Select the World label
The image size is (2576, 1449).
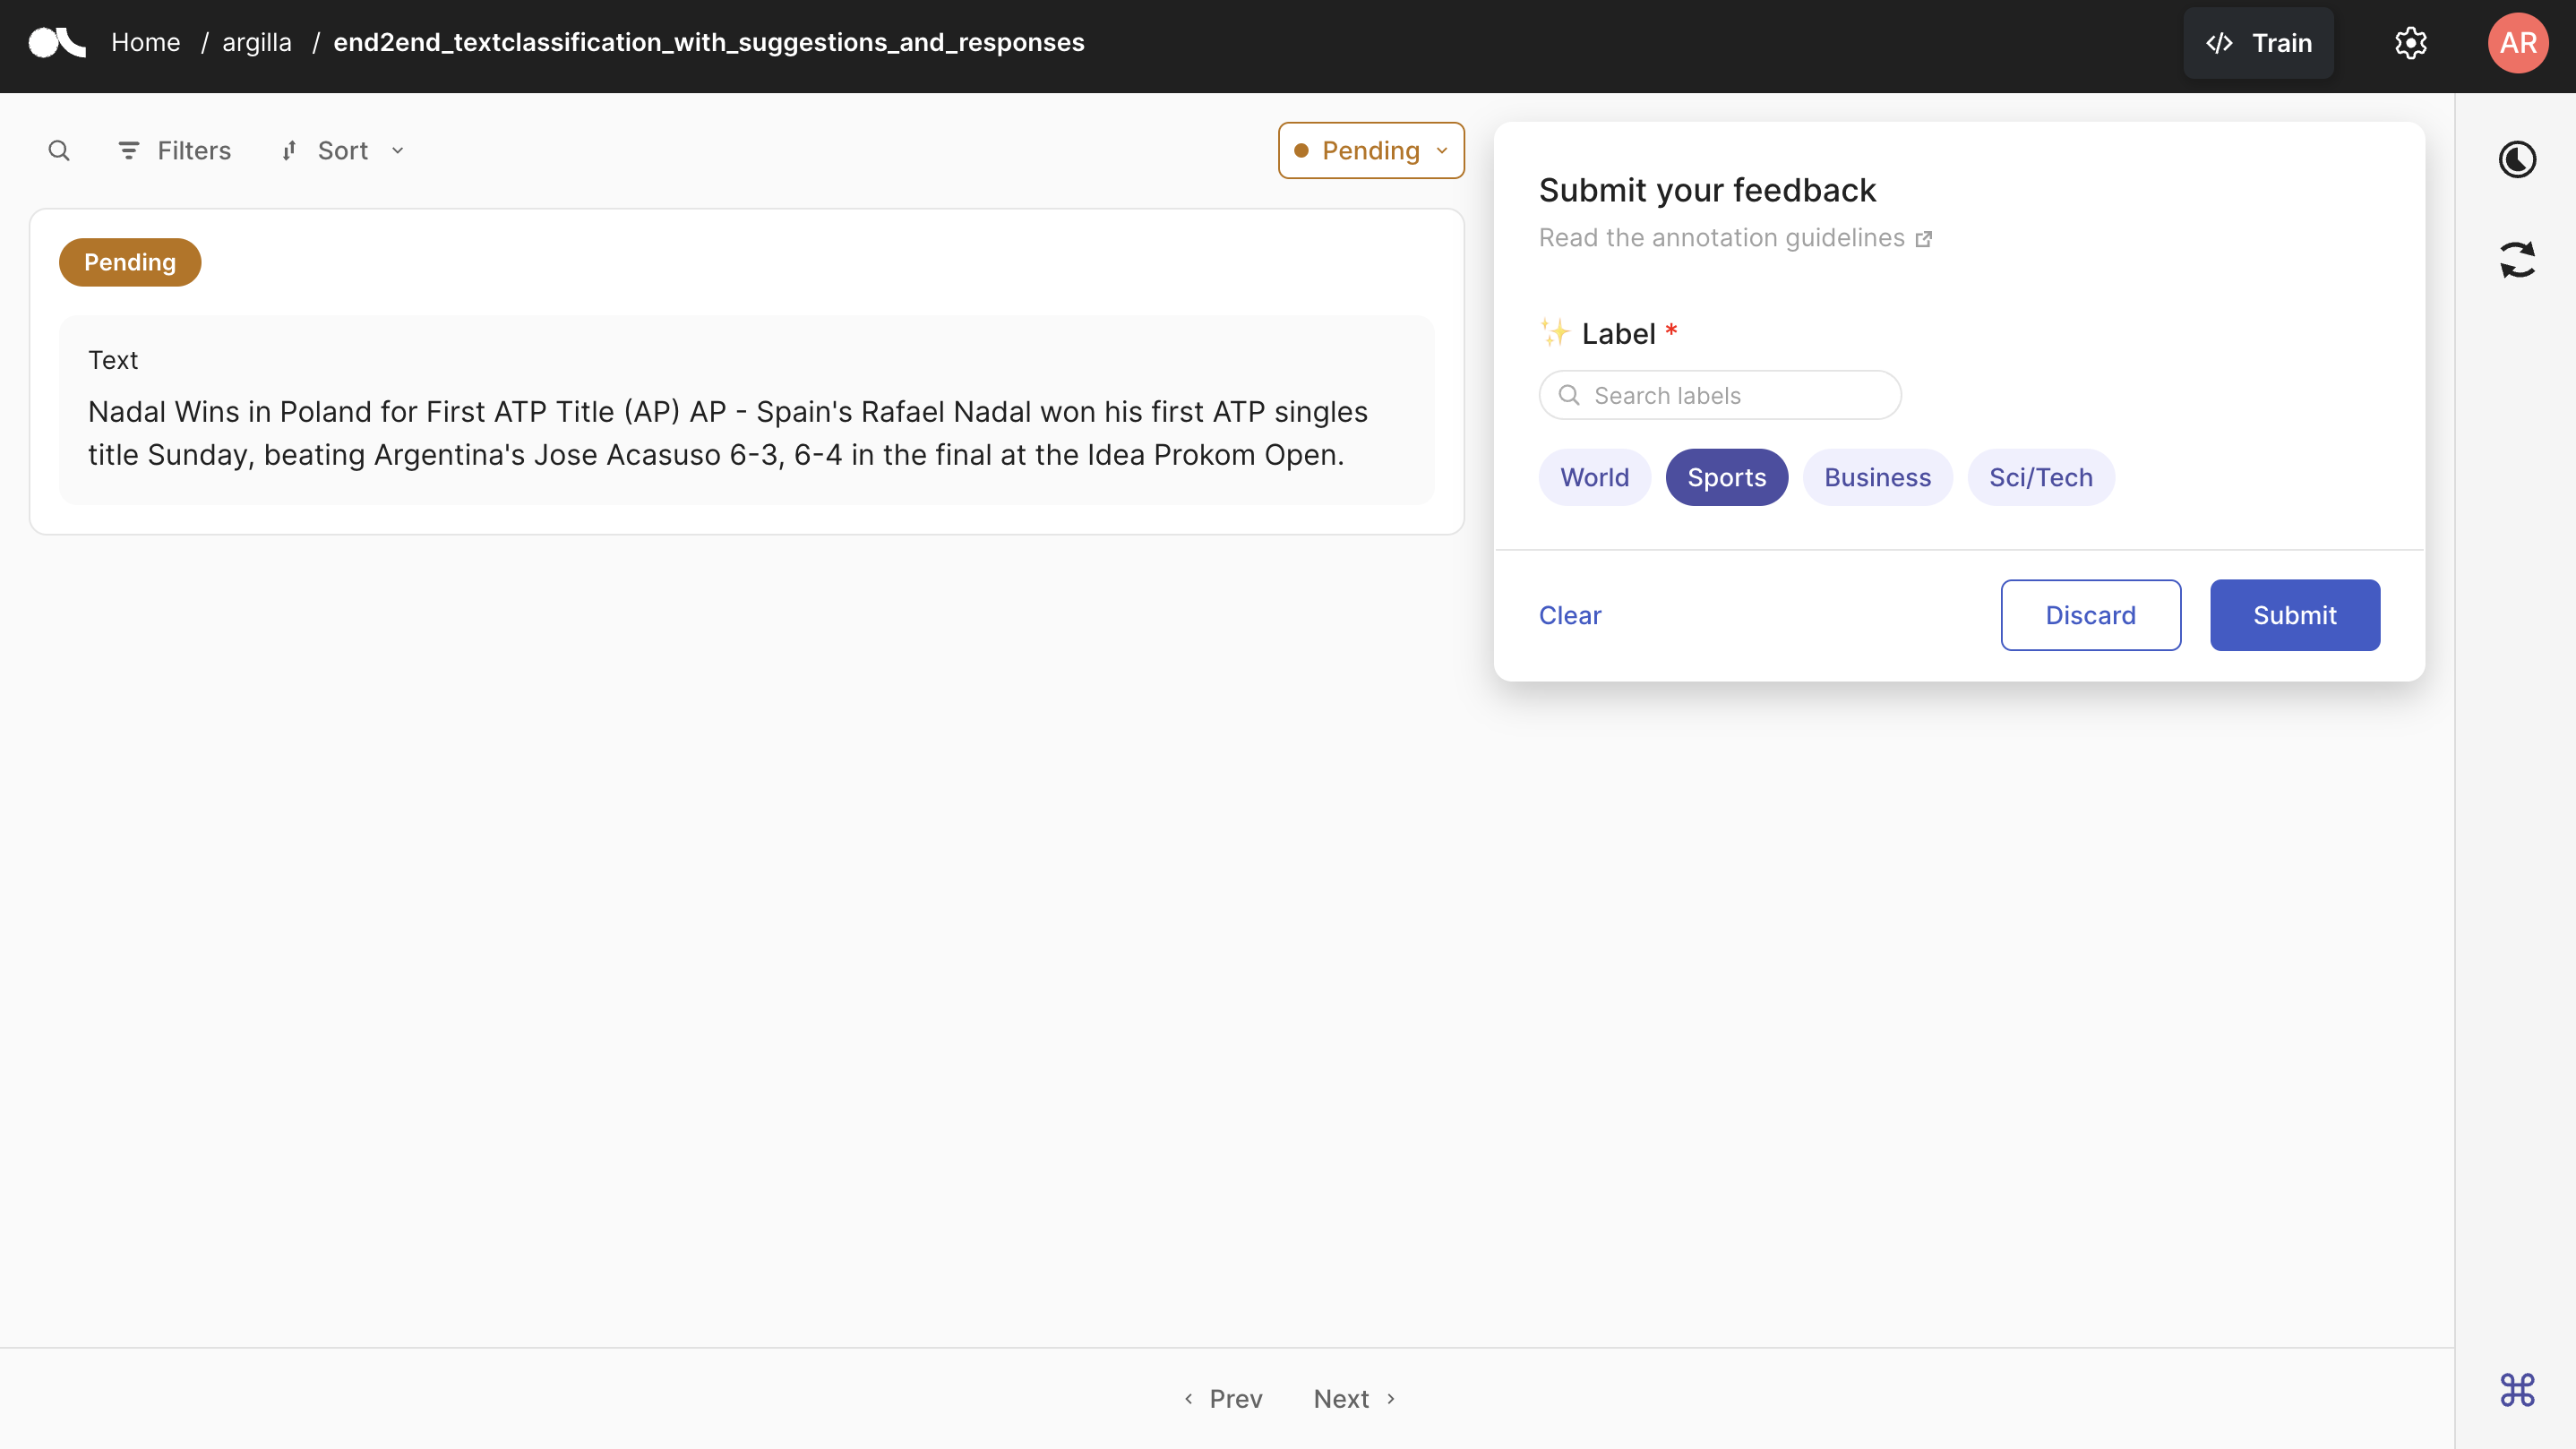coord(1595,477)
